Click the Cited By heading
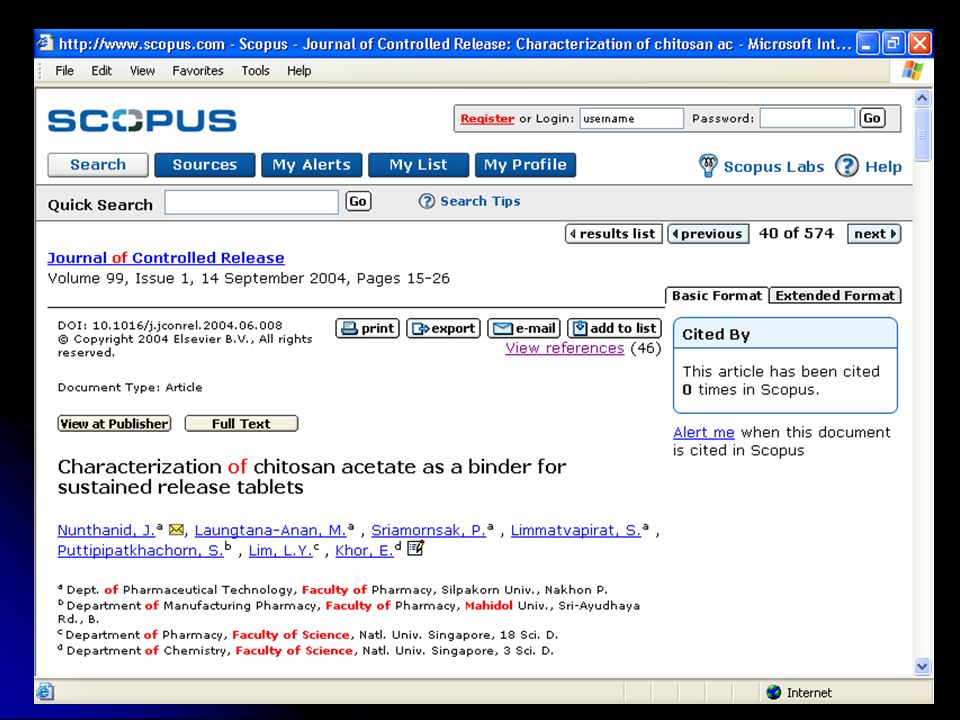Screen dimensions: 960x720 [x=716, y=334]
